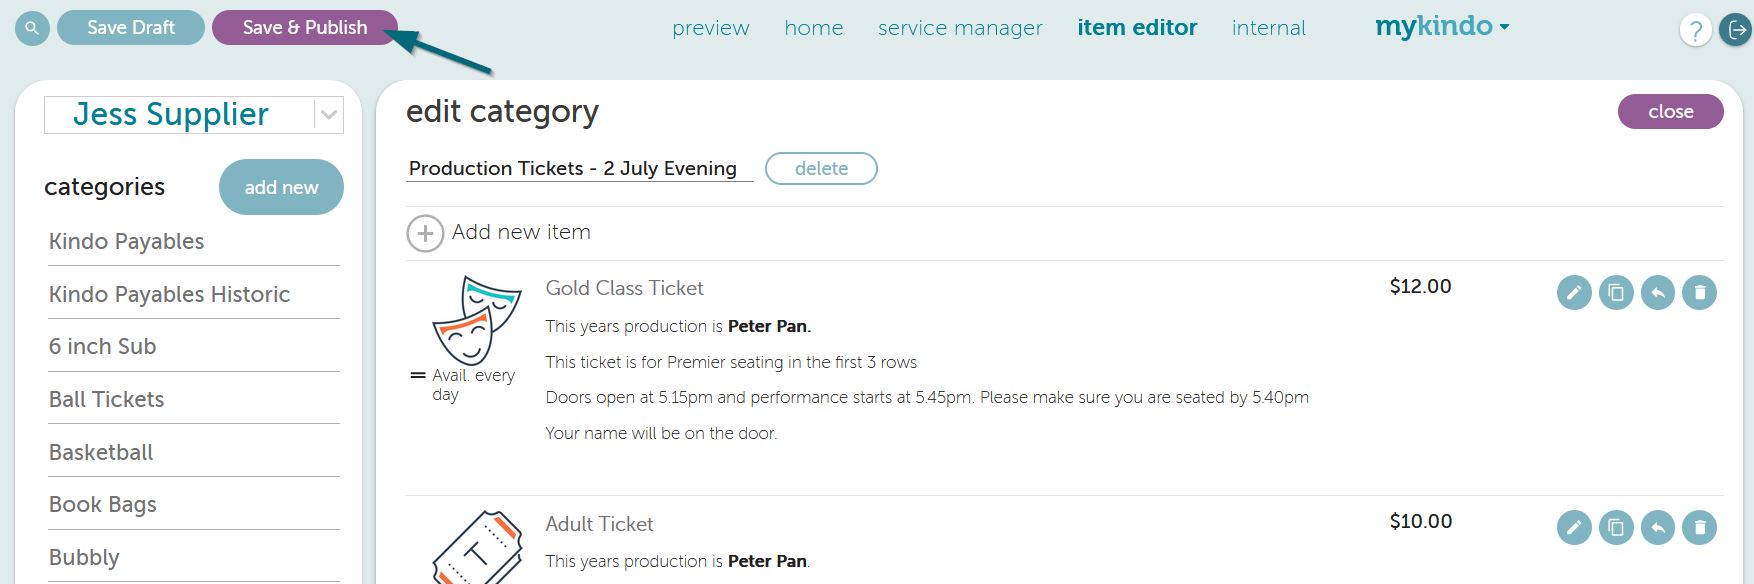Go to the service manager tab
The height and width of the screenshot is (584, 1754).
pyautogui.click(x=960, y=28)
